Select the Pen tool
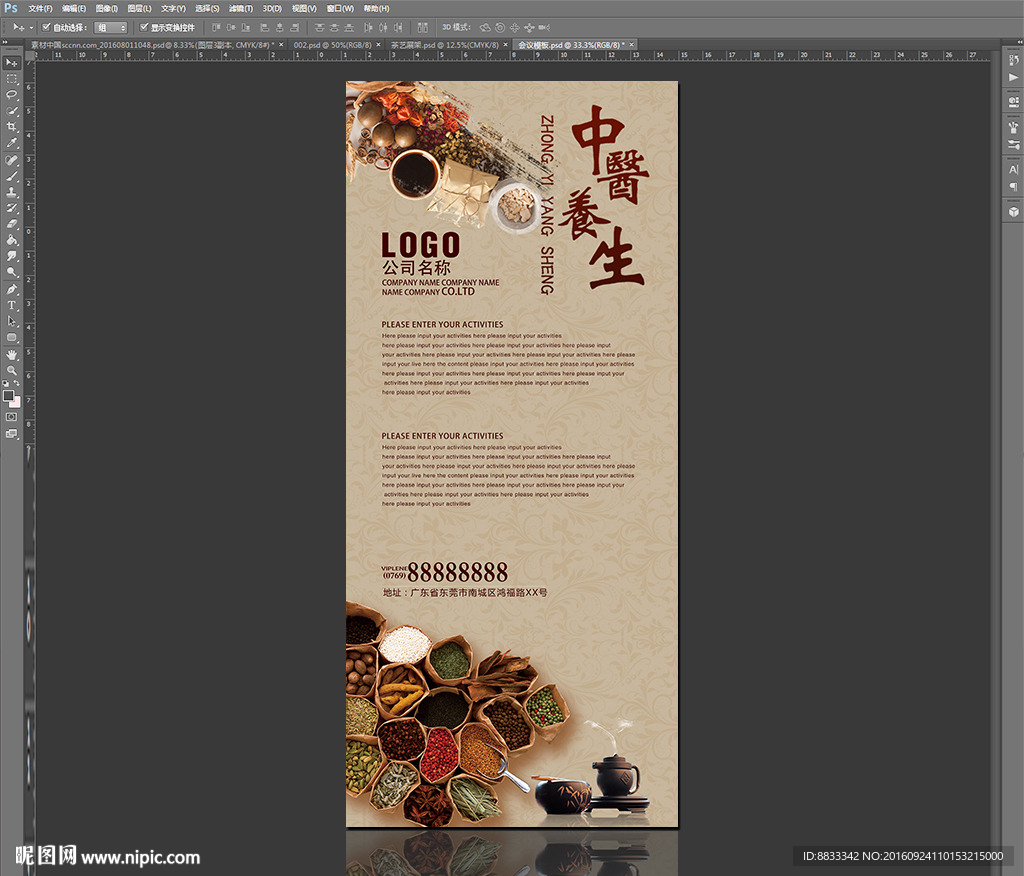 (12, 289)
